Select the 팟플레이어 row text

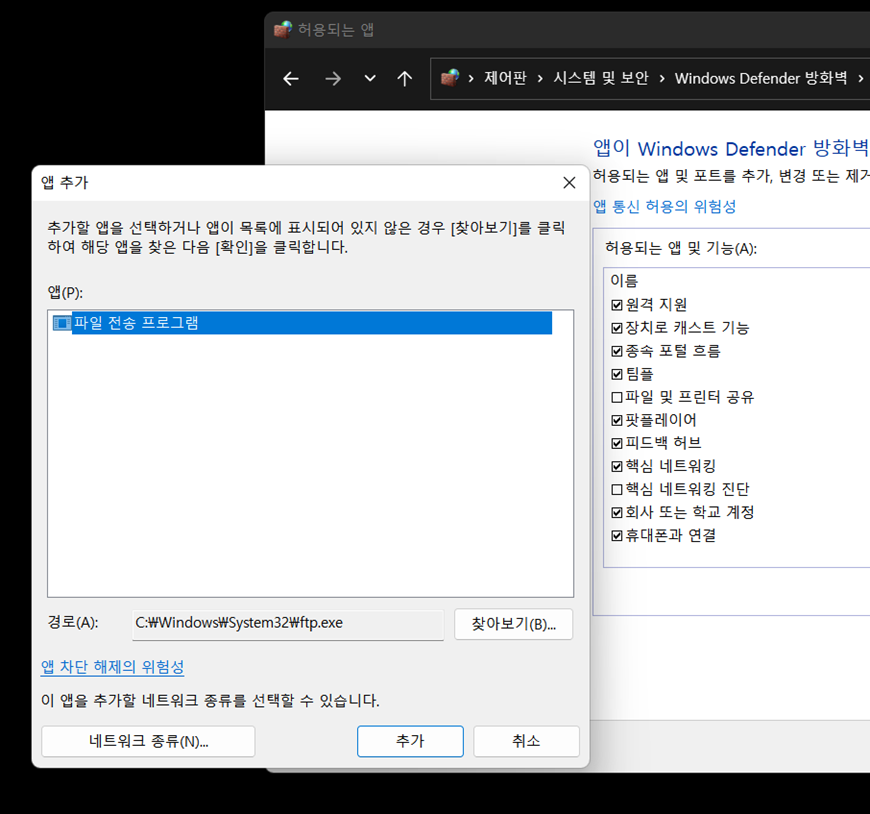(x=661, y=420)
